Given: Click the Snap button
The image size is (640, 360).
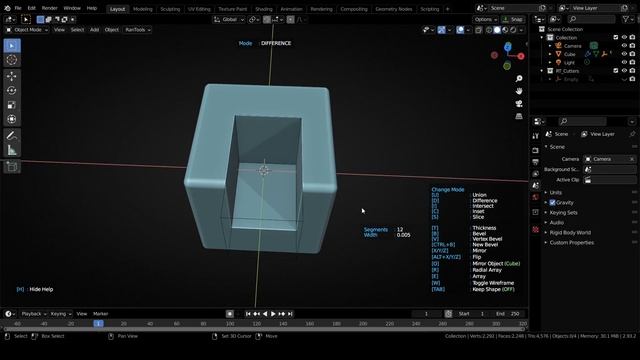Looking at the screenshot, I should [x=513, y=19].
